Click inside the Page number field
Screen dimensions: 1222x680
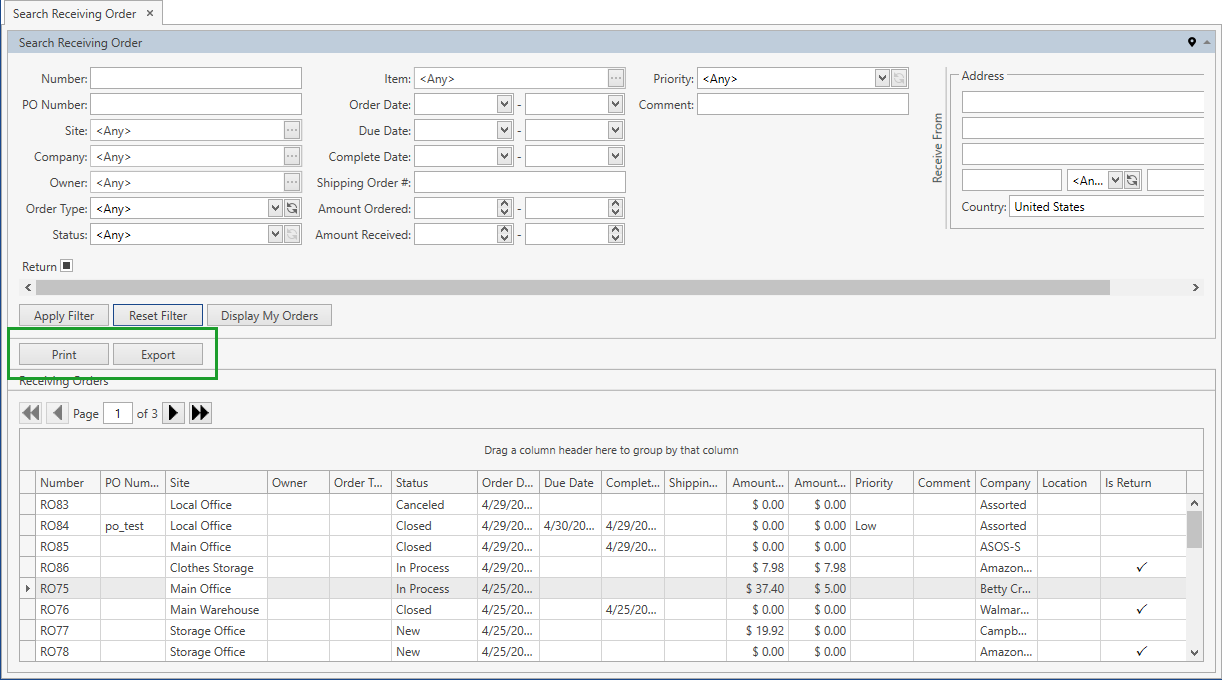point(117,412)
